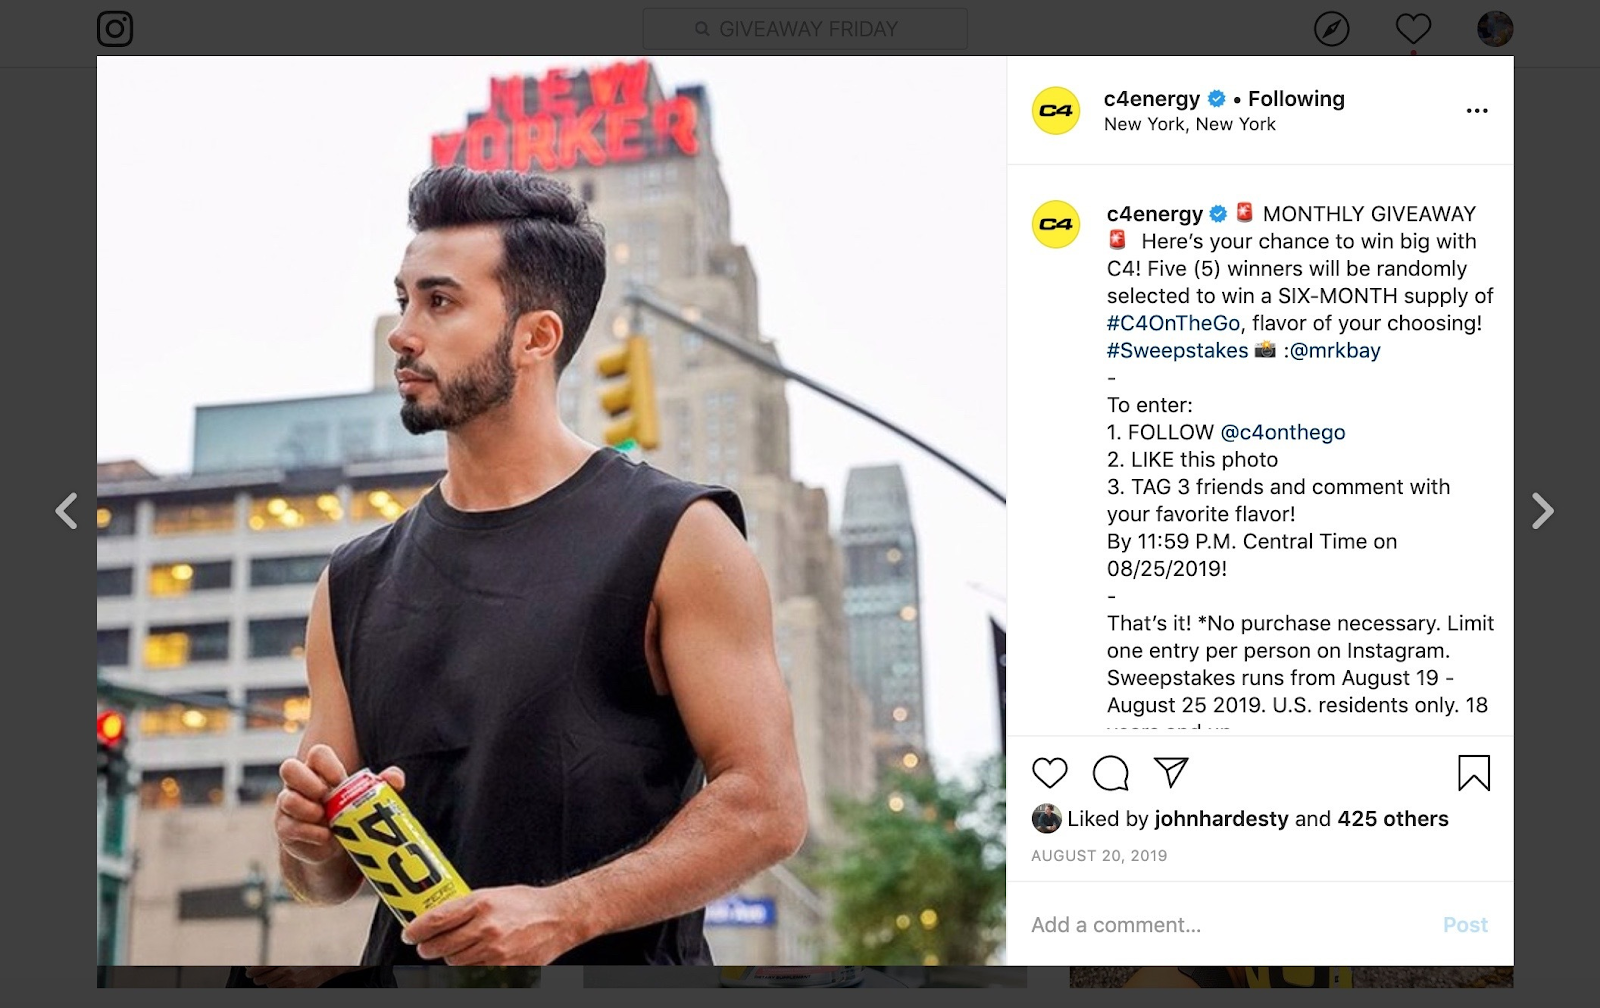Open the three-dot more options menu

point(1477,111)
